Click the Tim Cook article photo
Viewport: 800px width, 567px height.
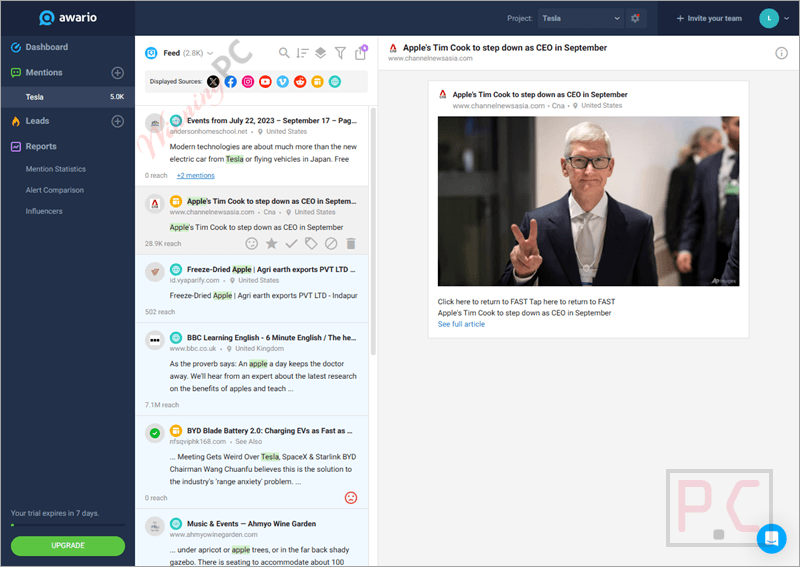588,201
